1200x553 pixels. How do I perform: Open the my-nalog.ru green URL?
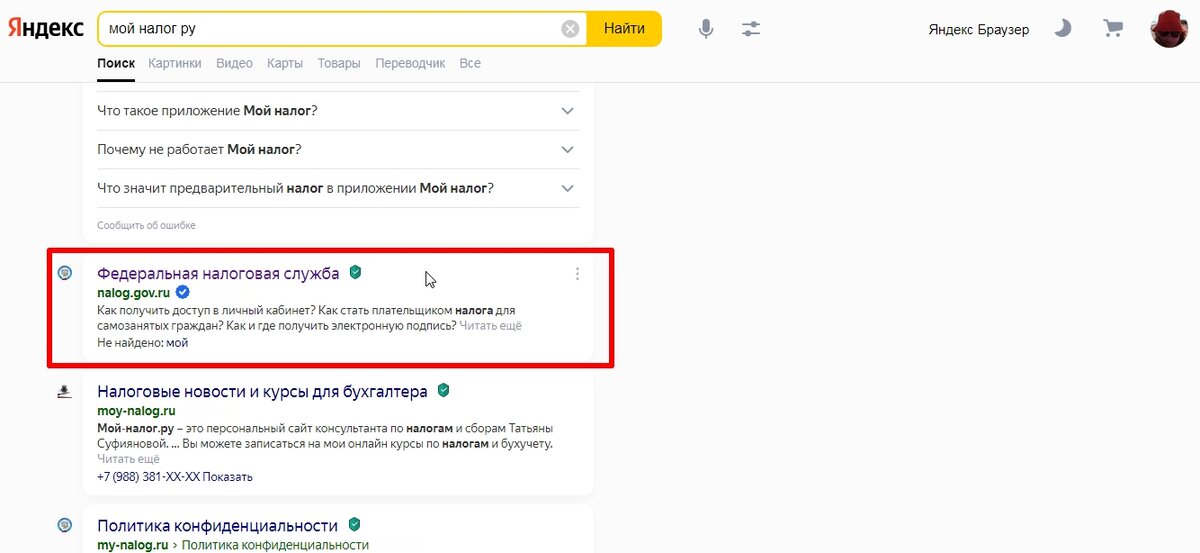(x=132, y=545)
